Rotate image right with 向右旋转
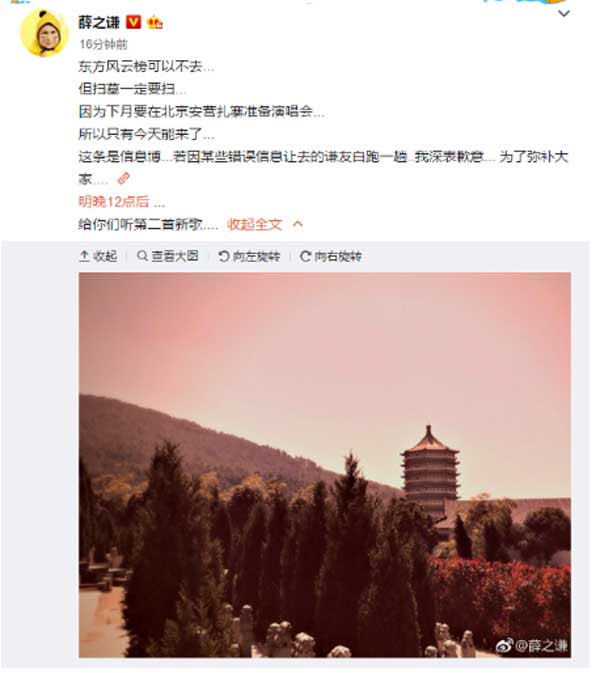600x673 pixels. pyautogui.click(x=331, y=256)
